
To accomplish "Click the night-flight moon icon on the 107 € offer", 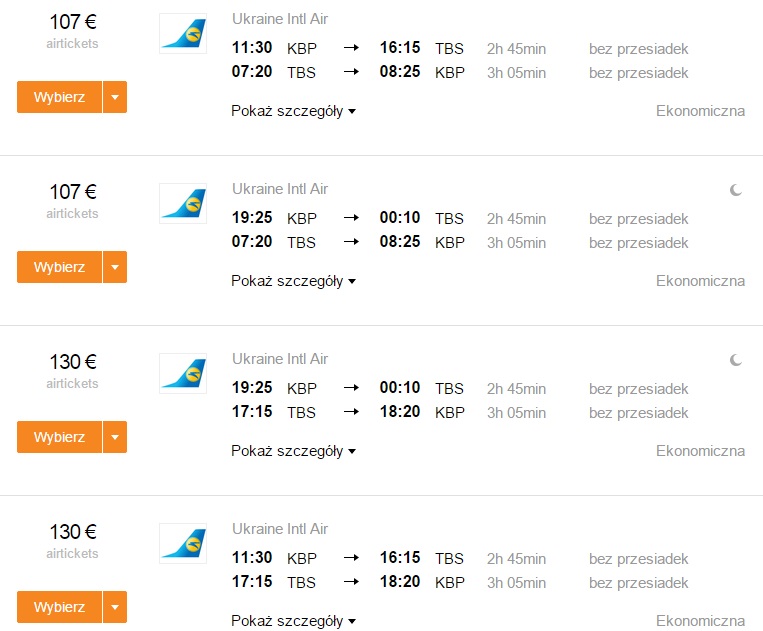I will coord(736,189).
